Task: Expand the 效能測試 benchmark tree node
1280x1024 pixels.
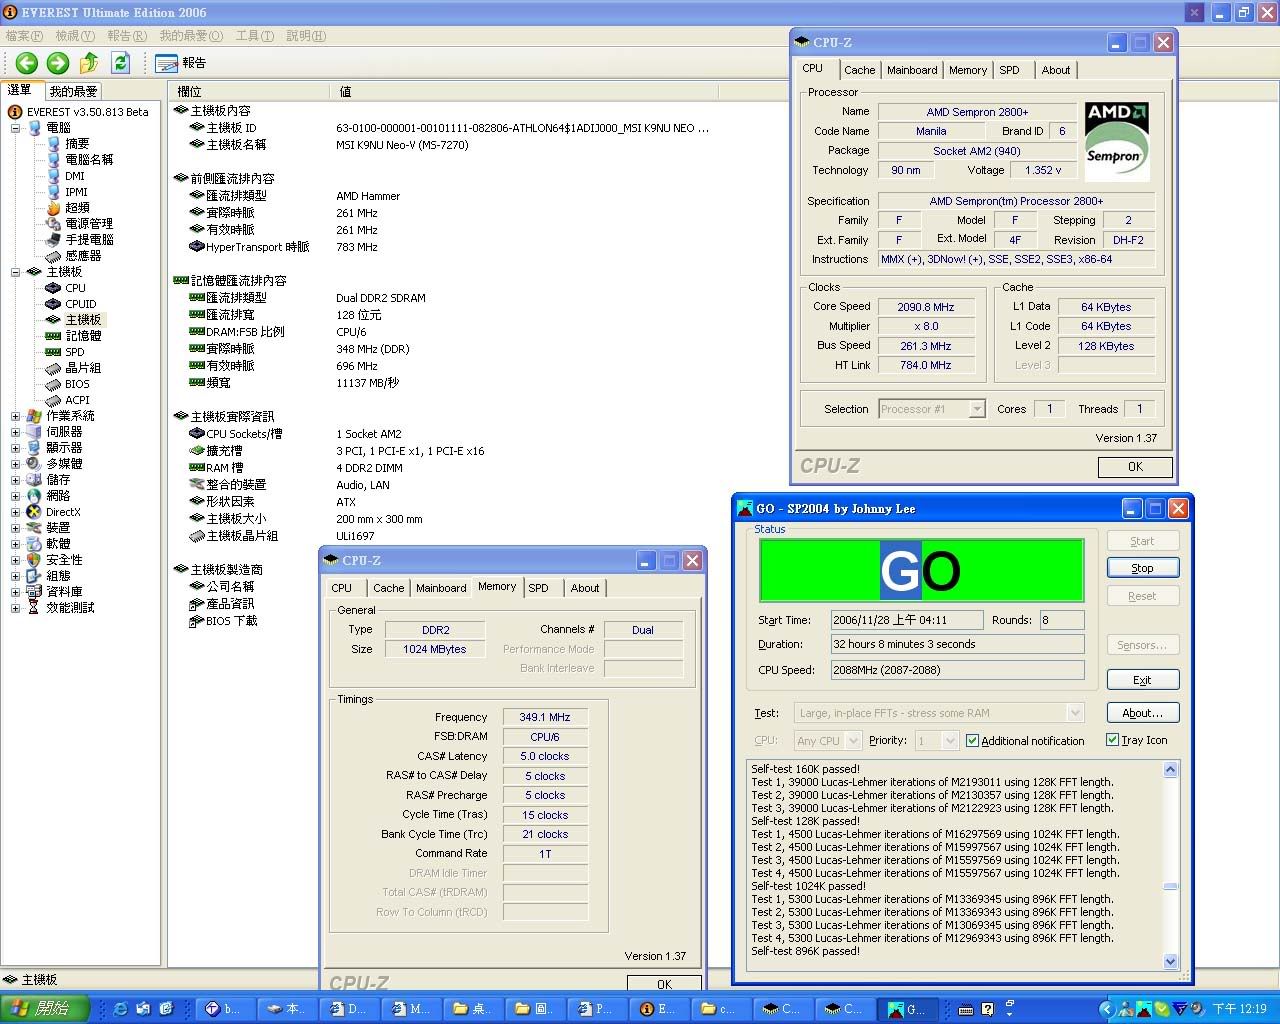Action: 15,608
